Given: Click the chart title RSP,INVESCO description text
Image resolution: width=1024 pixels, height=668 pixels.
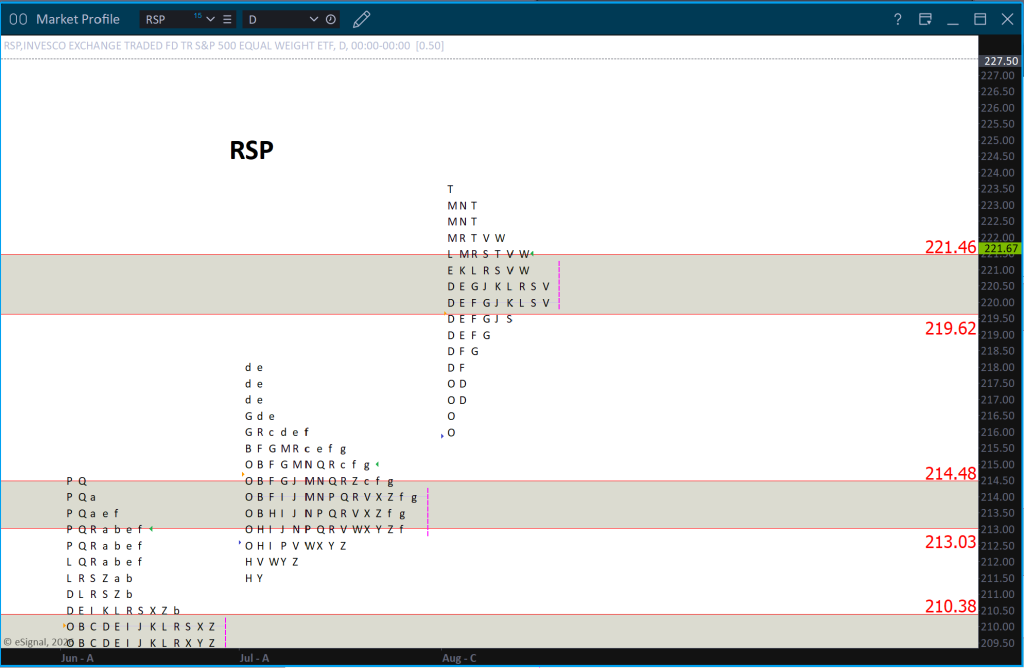Looking at the screenshot, I should point(223,46).
